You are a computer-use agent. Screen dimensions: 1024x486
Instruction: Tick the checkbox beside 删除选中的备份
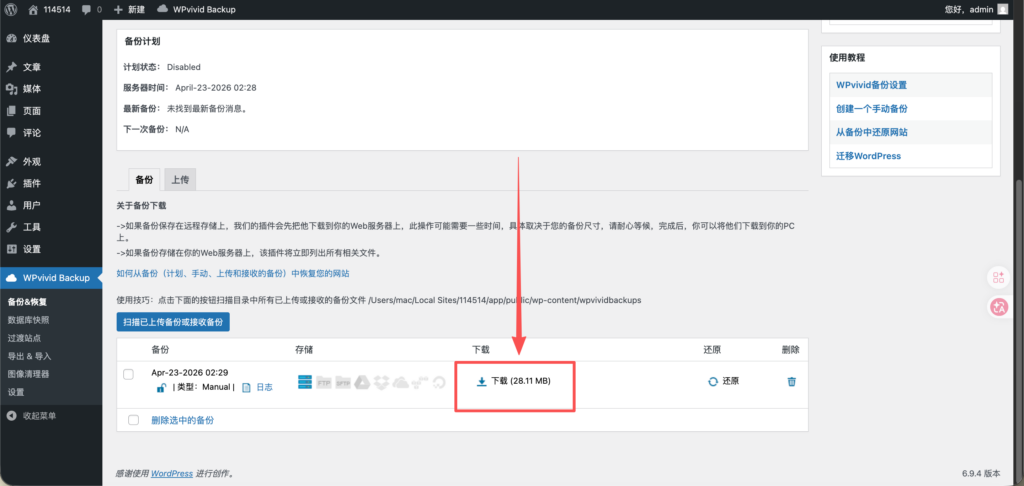134,420
